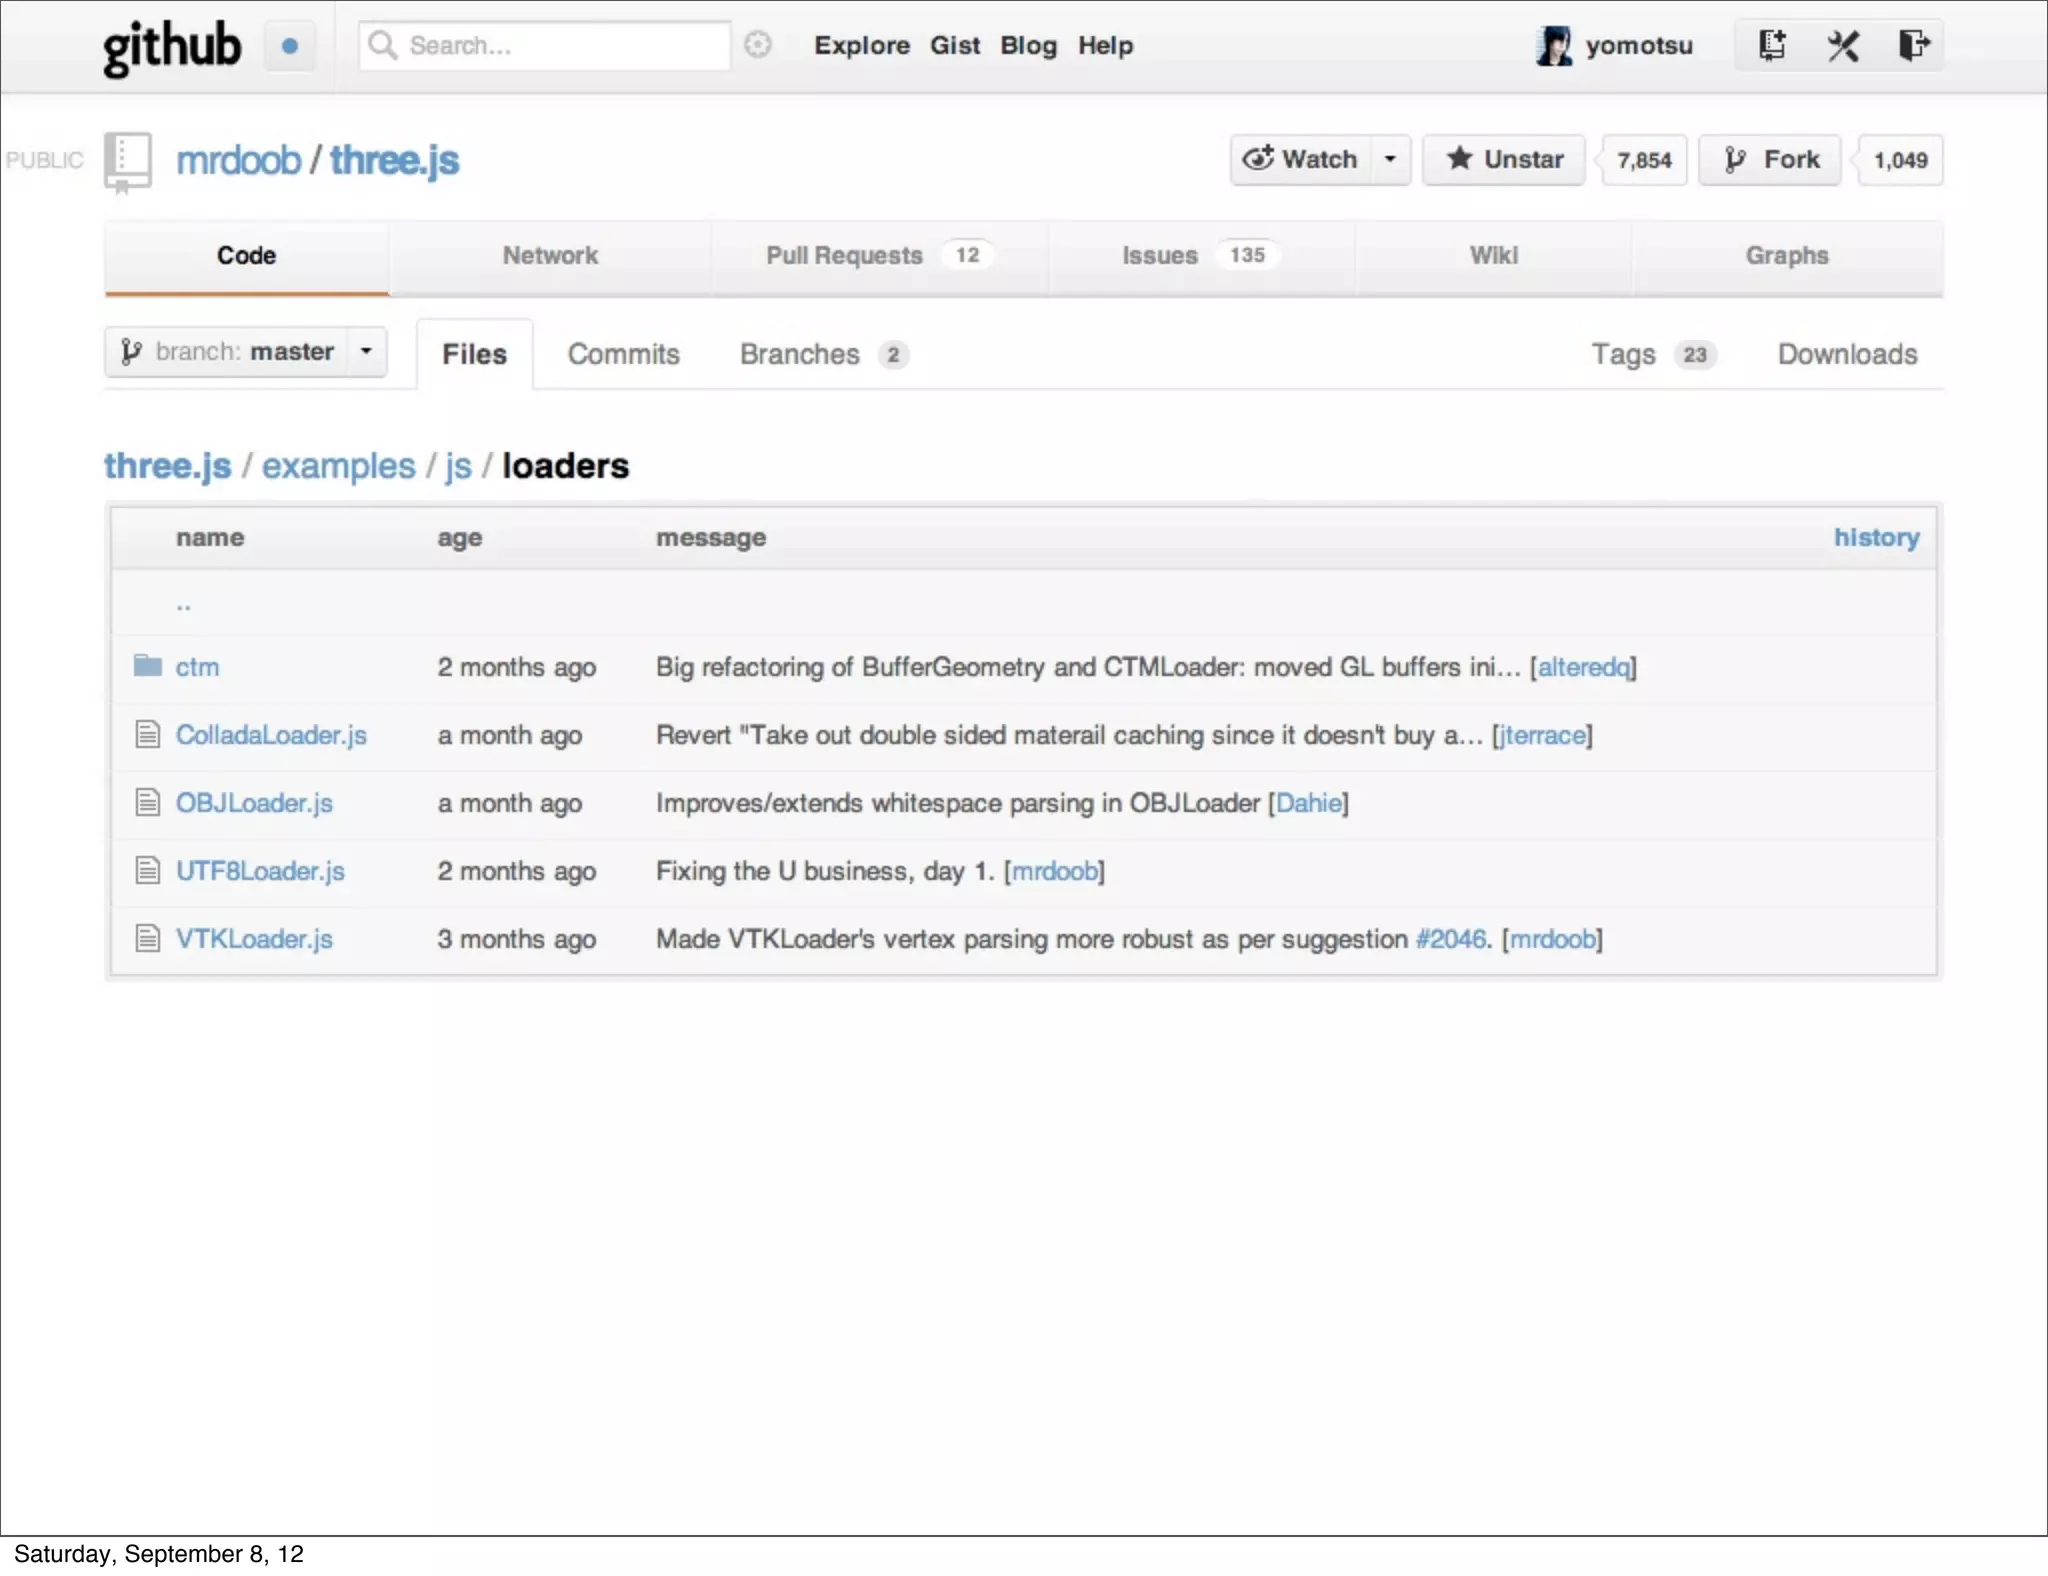Click the blue notifications indicator dot

pyautogui.click(x=290, y=46)
